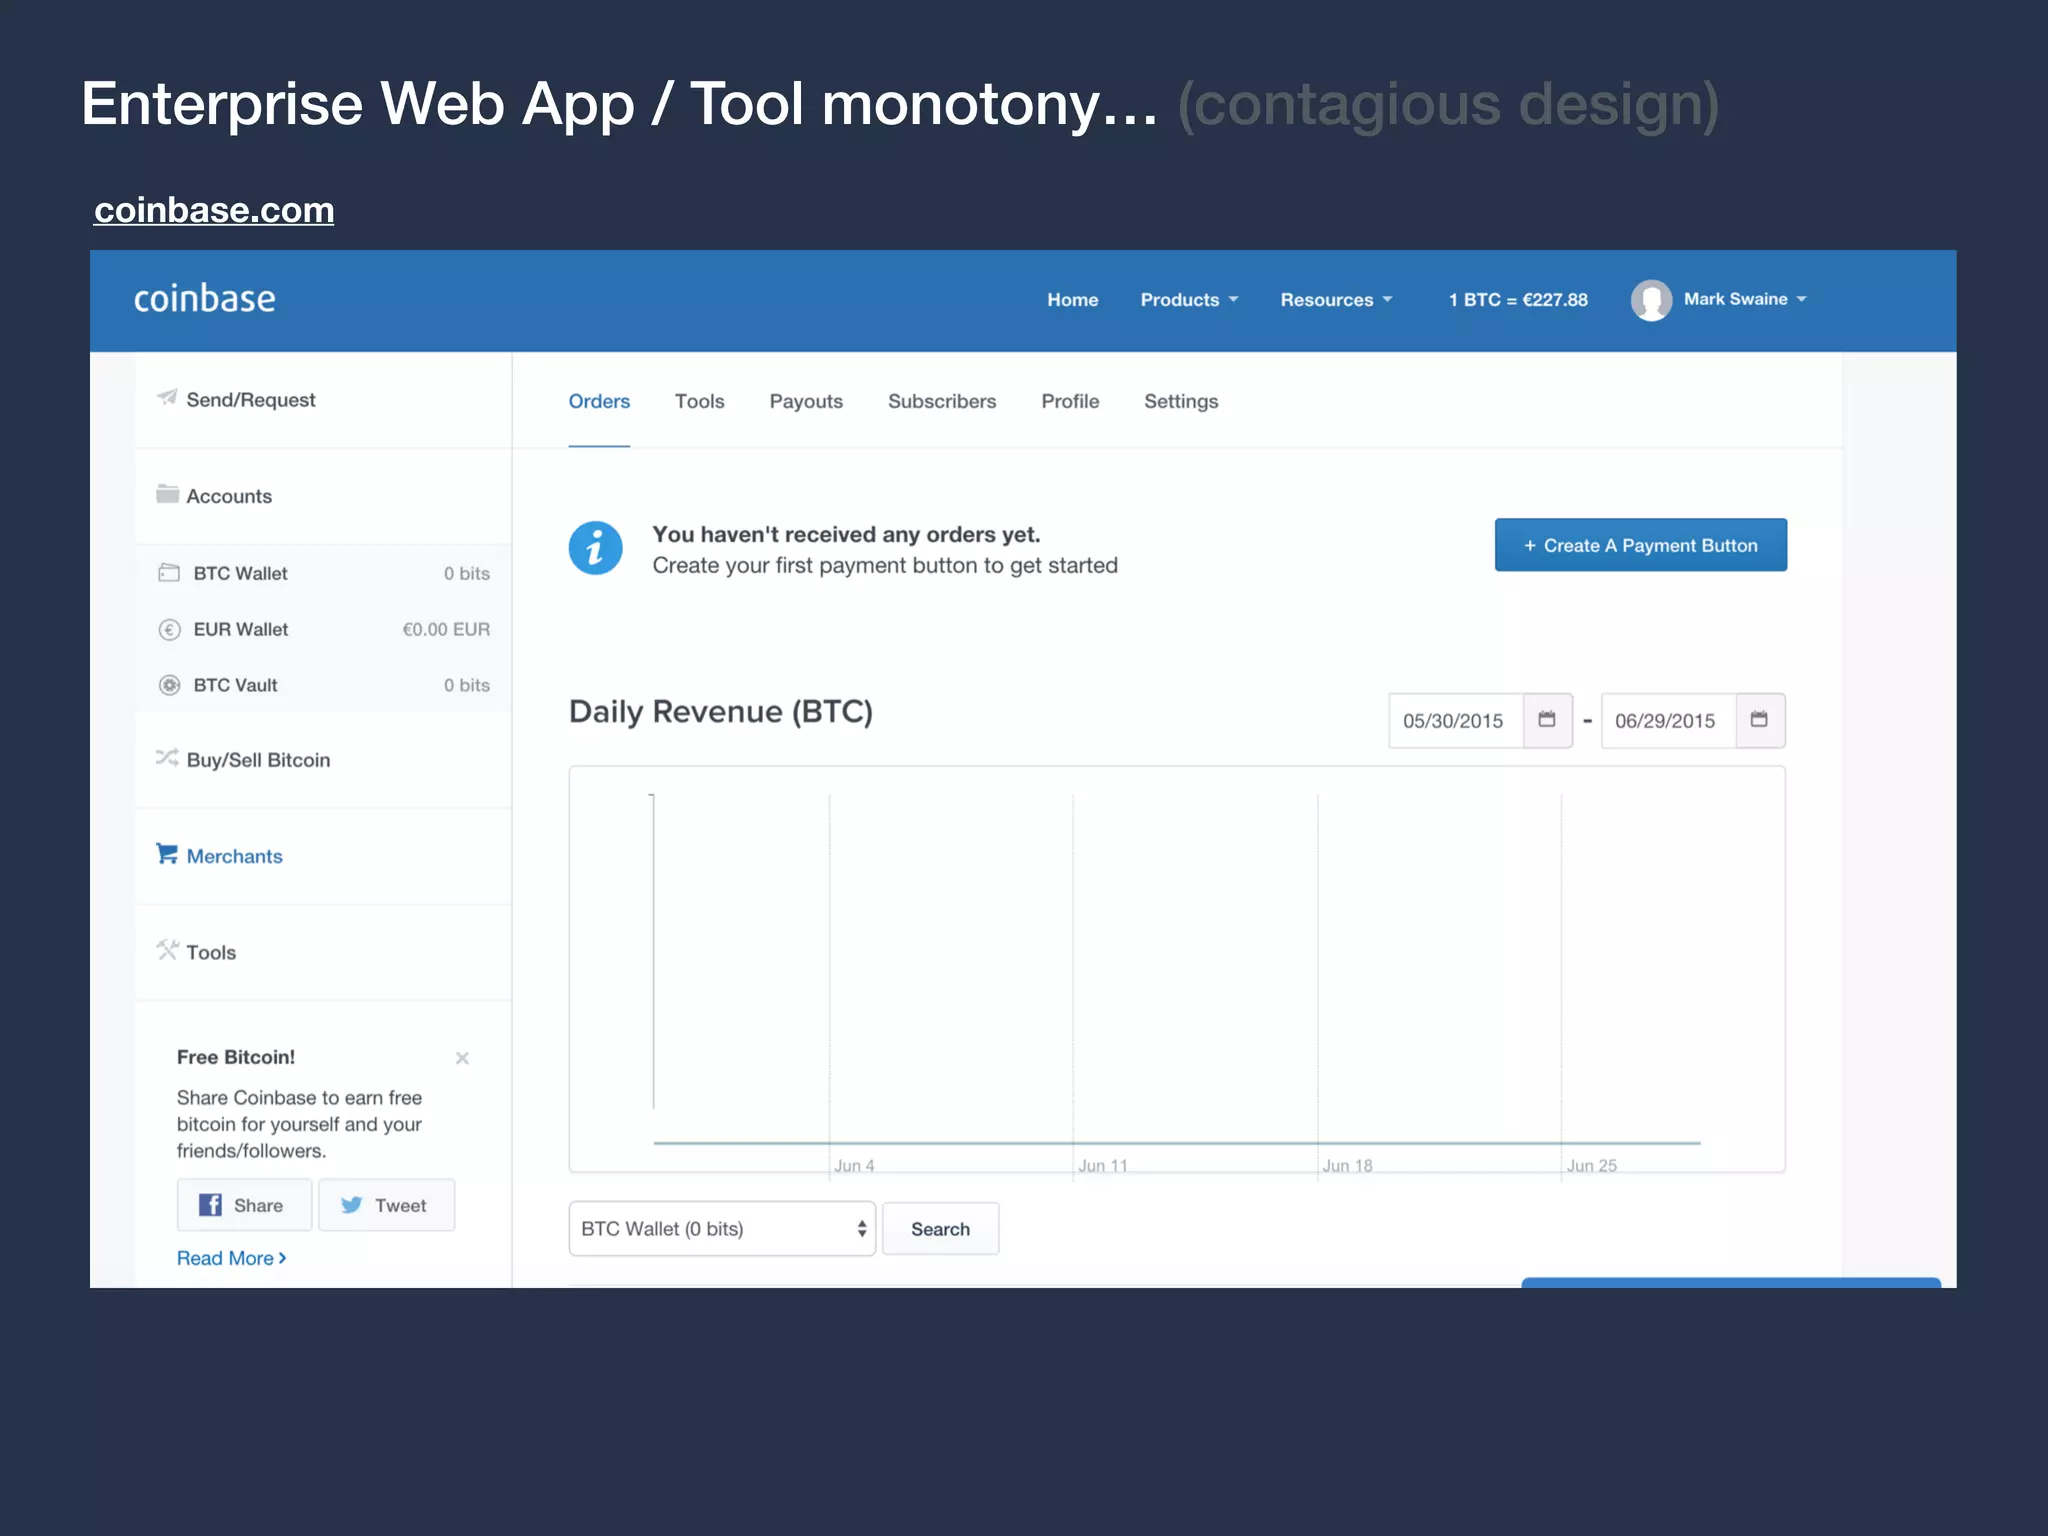Click the Accounts folder icon
The image size is (2048, 1536).
(167, 494)
